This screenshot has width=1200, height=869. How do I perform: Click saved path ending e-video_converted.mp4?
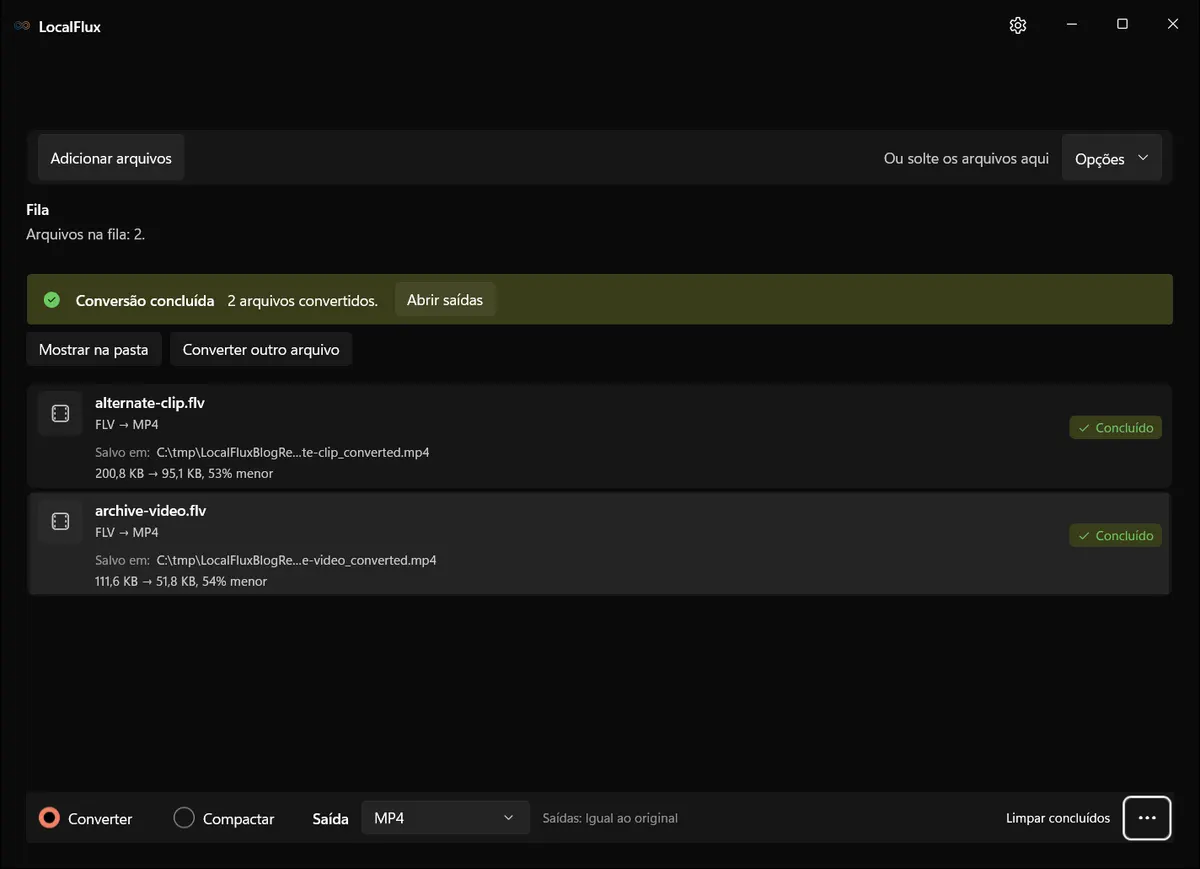coord(297,560)
